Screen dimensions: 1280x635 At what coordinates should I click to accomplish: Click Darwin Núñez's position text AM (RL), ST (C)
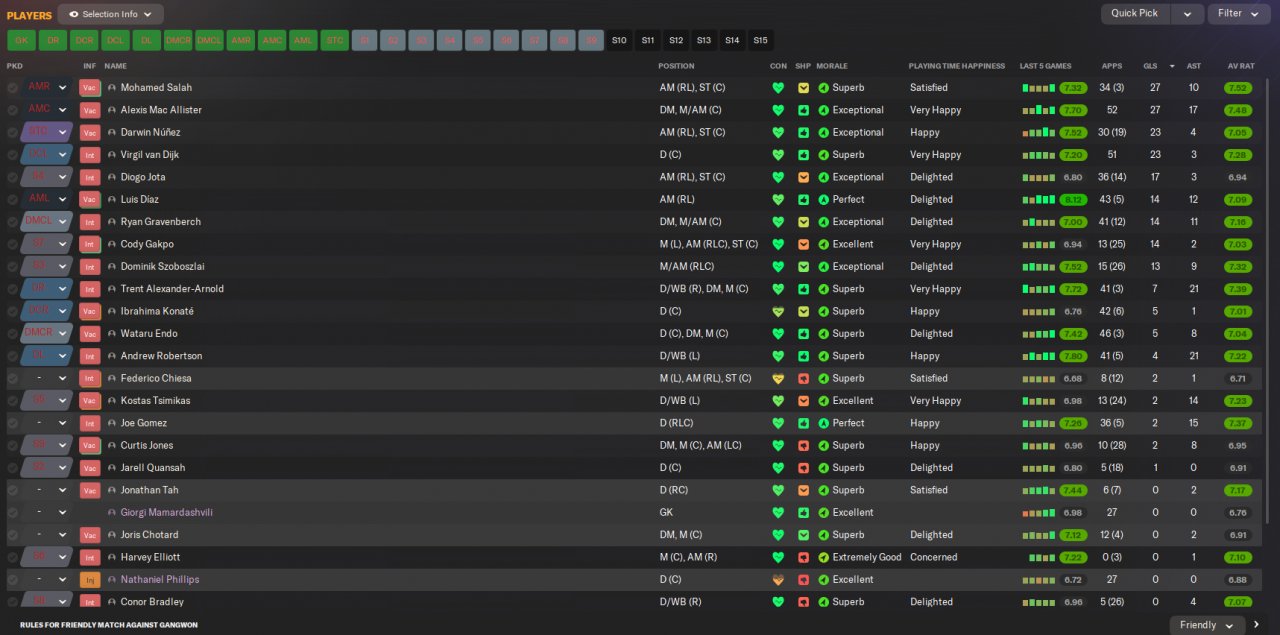point(692,133)
